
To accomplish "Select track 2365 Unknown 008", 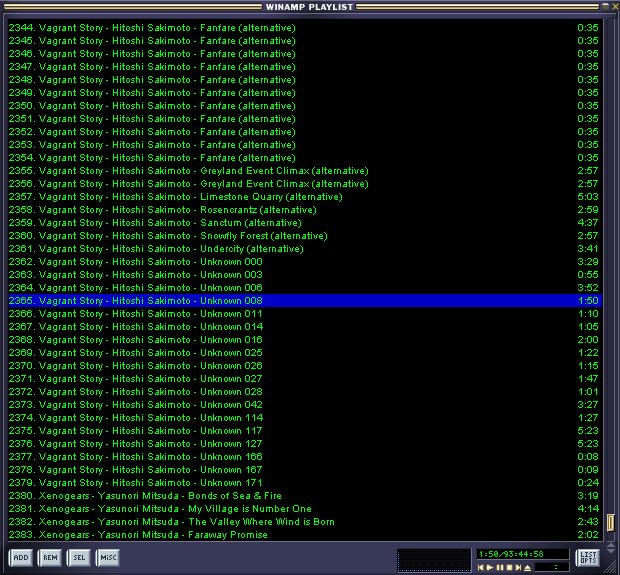I will (150, 301).
